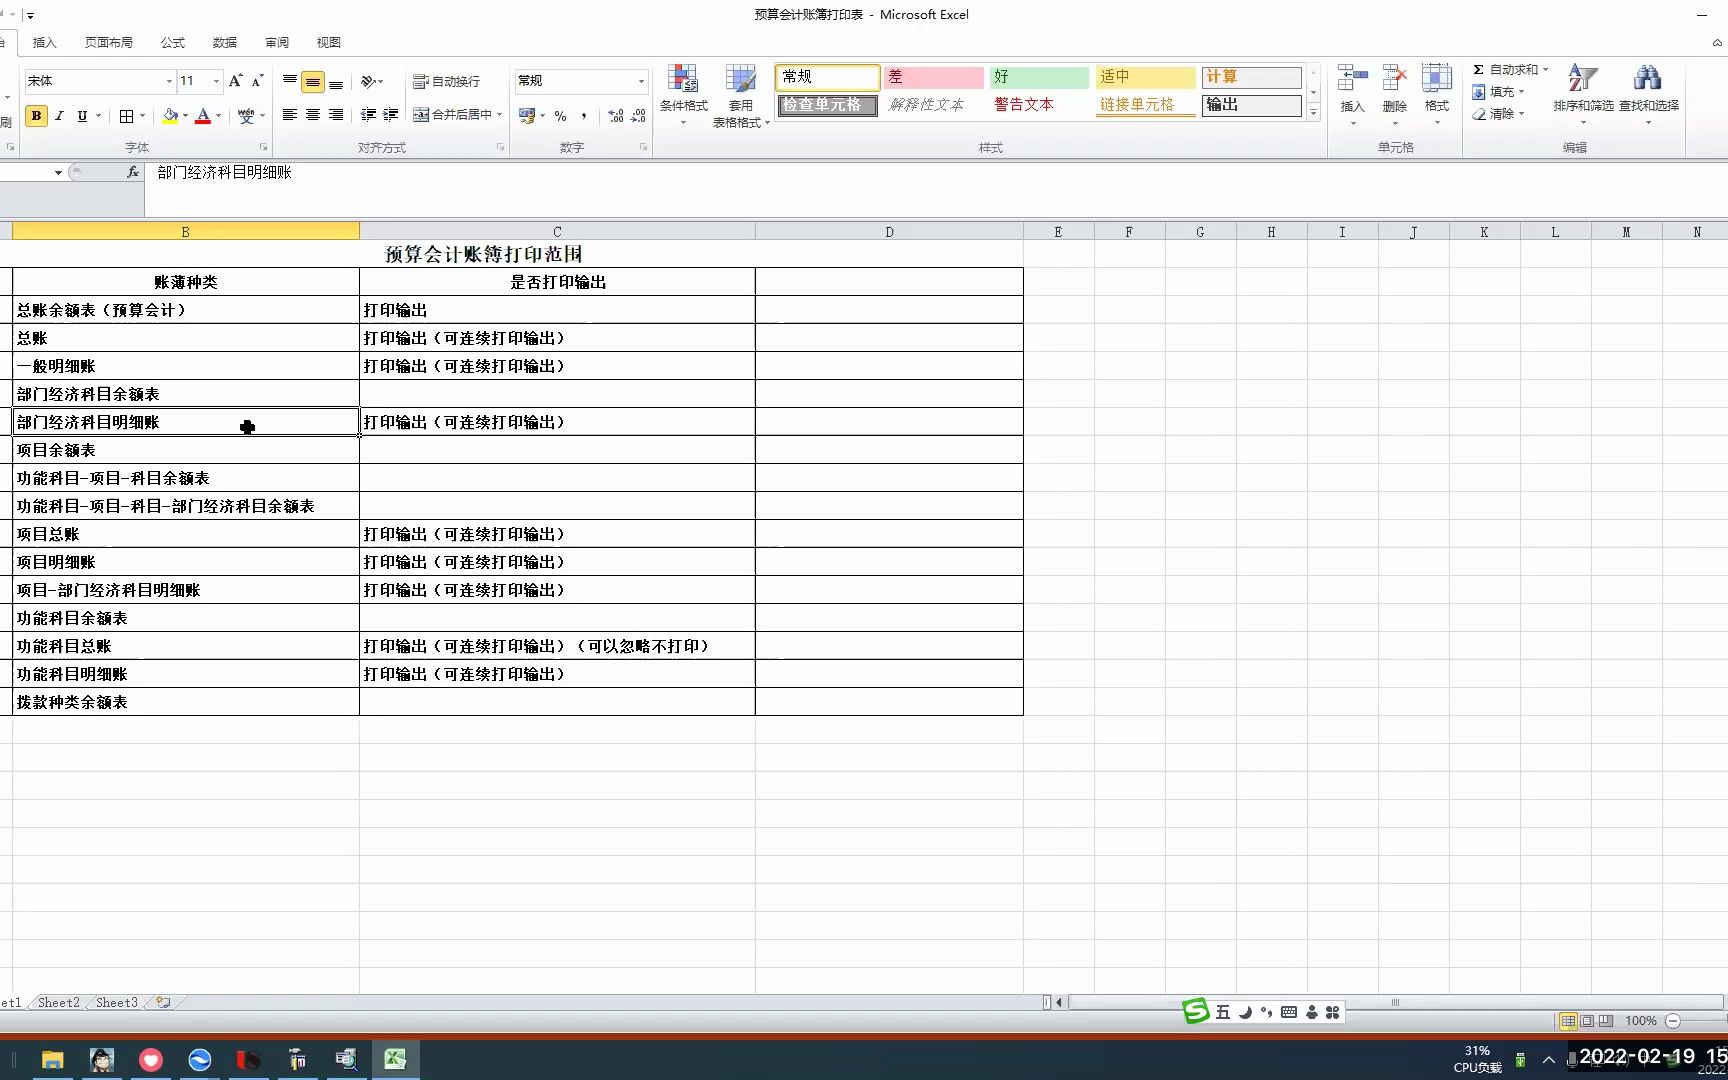This screenshot has height=1080, width=1728.
Task: Open Conditional Formatting (条件格式)
Action: coord(683,92)
